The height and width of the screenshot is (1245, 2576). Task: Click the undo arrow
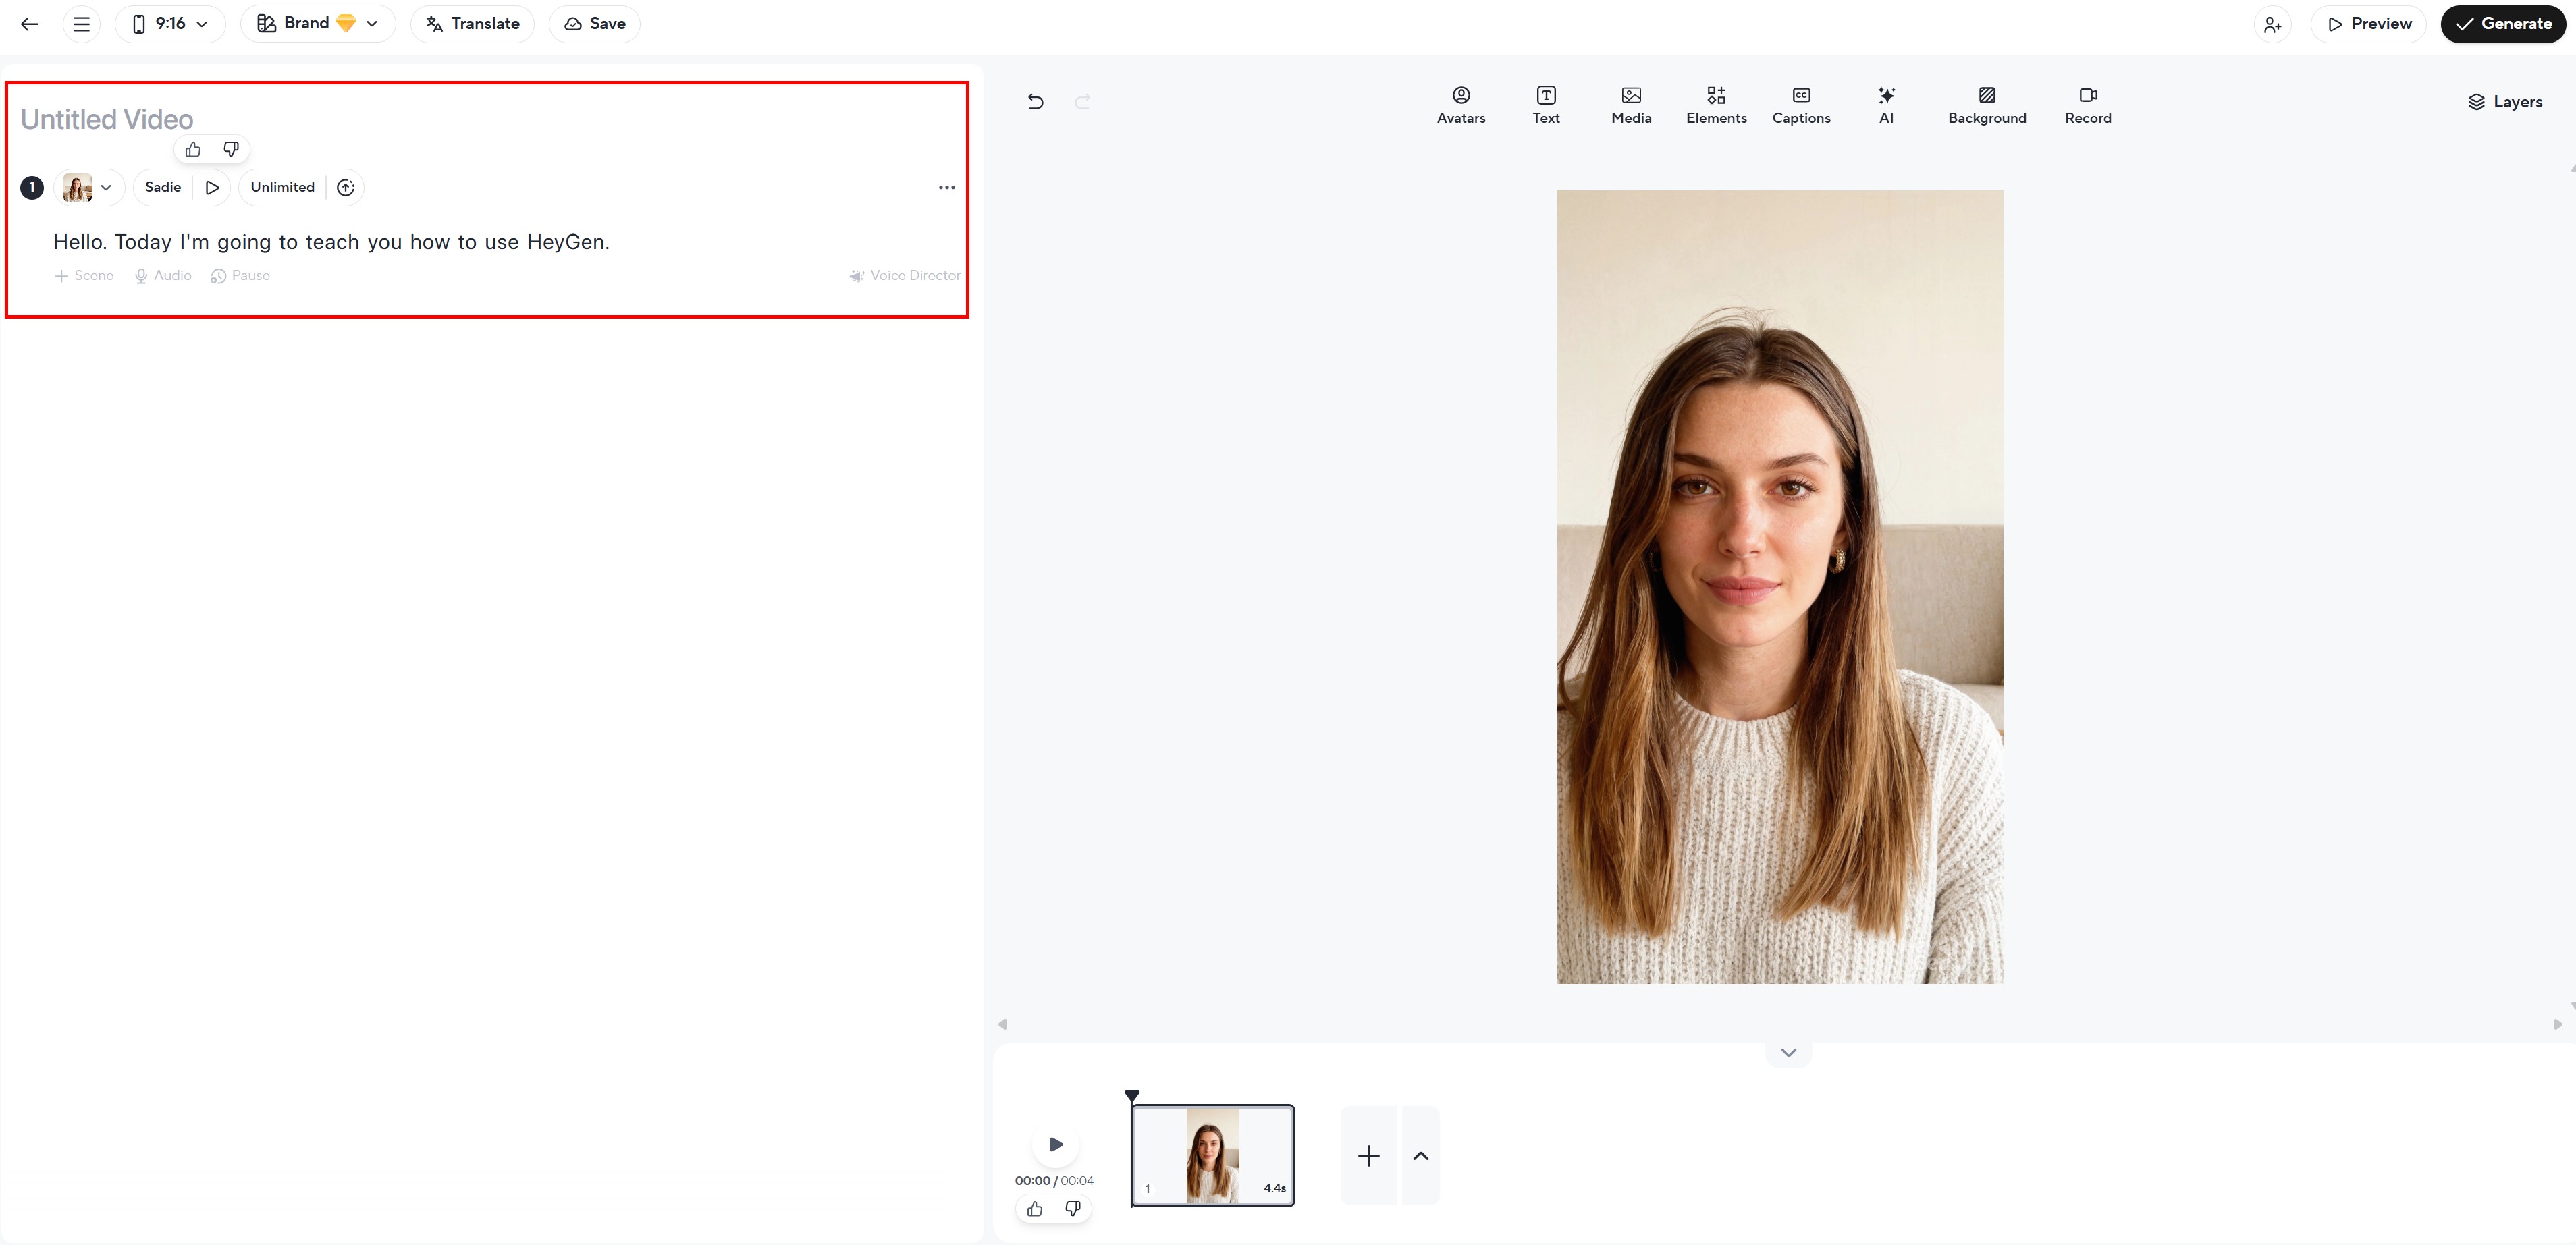(1035, 101)
